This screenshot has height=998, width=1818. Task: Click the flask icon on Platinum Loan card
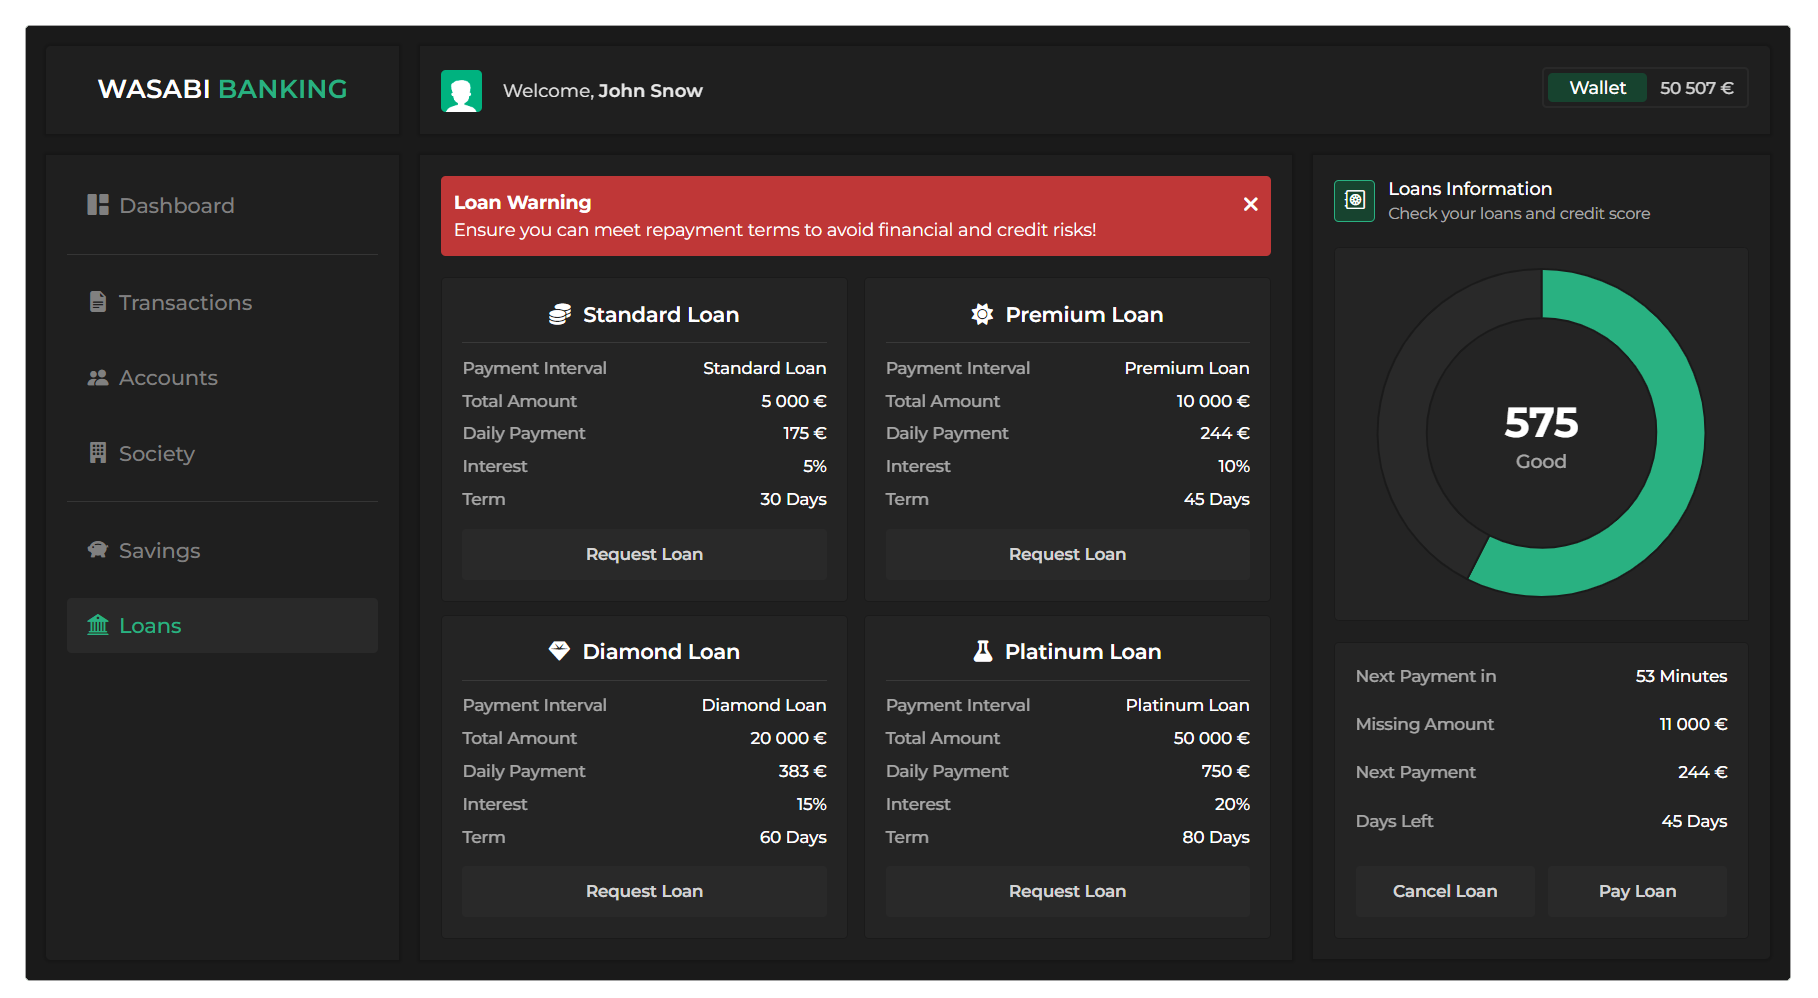pyautogui.click(x=982, y=650)
